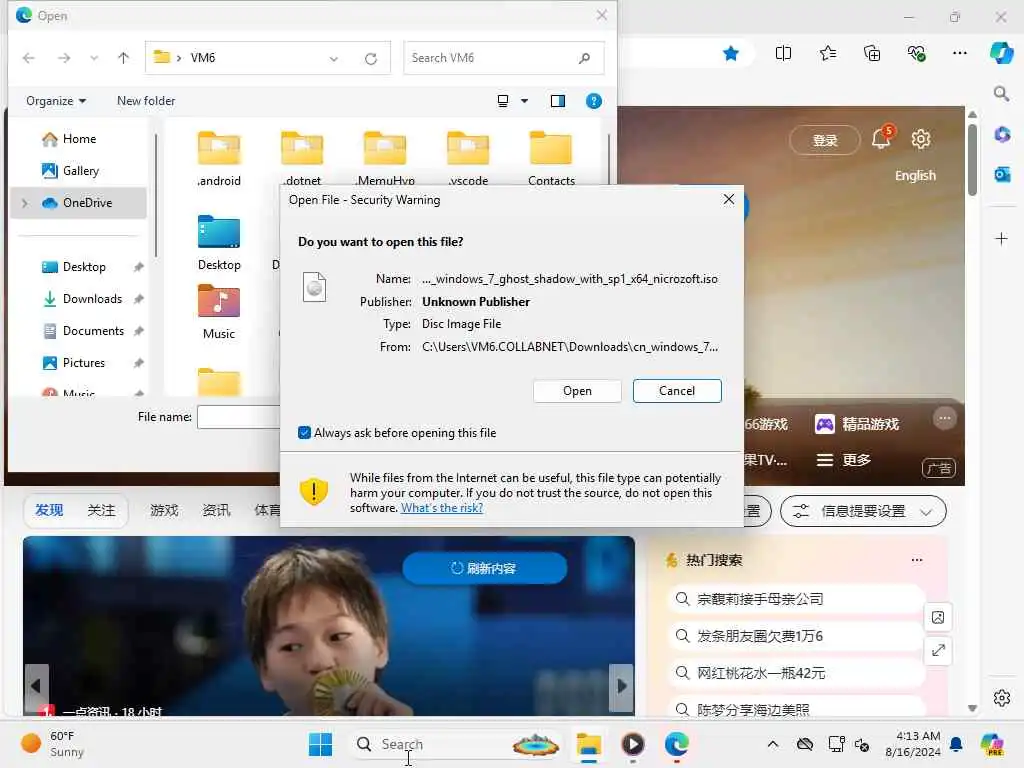The height and width of the screenshot is (768, 1024).
Task: Click the Edge favorites star icon
Action: (731, 54)
